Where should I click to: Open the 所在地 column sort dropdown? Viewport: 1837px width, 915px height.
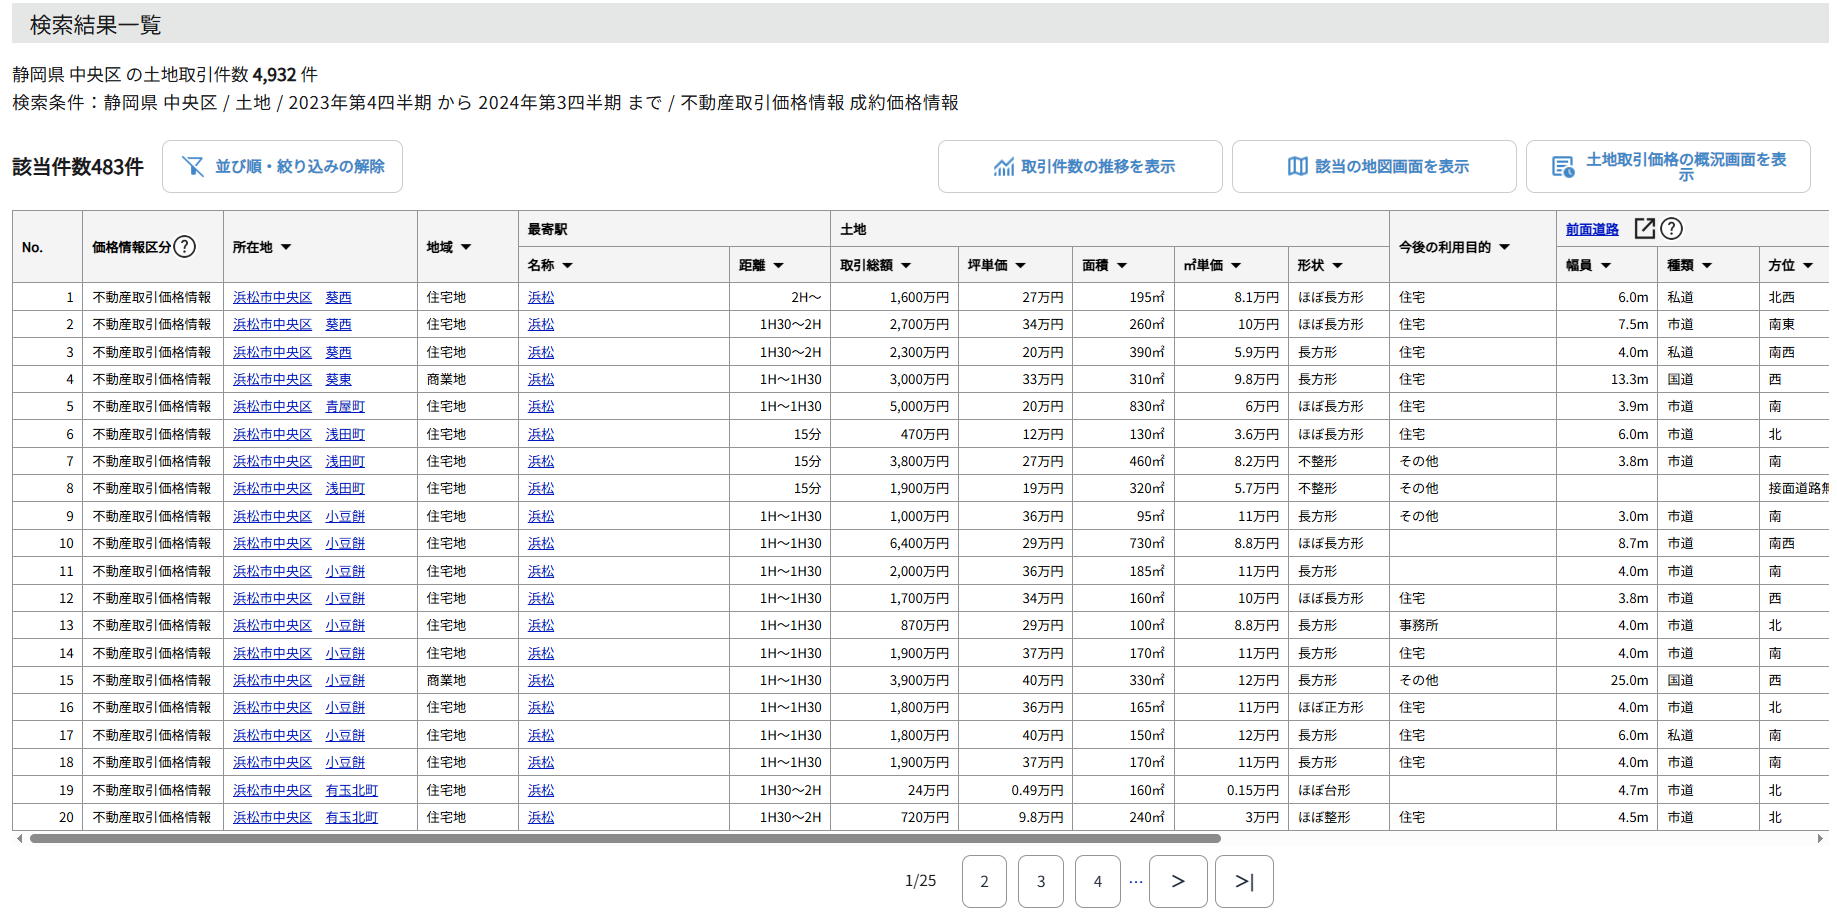pos(286,247)
